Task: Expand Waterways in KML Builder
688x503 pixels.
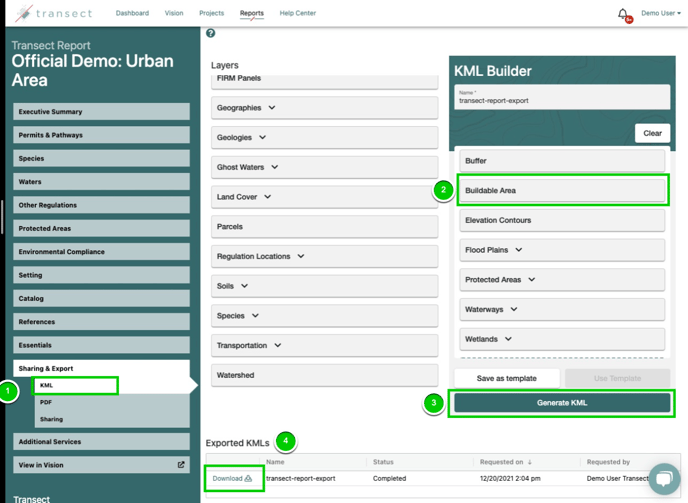Action: click(x=514, y=309)
